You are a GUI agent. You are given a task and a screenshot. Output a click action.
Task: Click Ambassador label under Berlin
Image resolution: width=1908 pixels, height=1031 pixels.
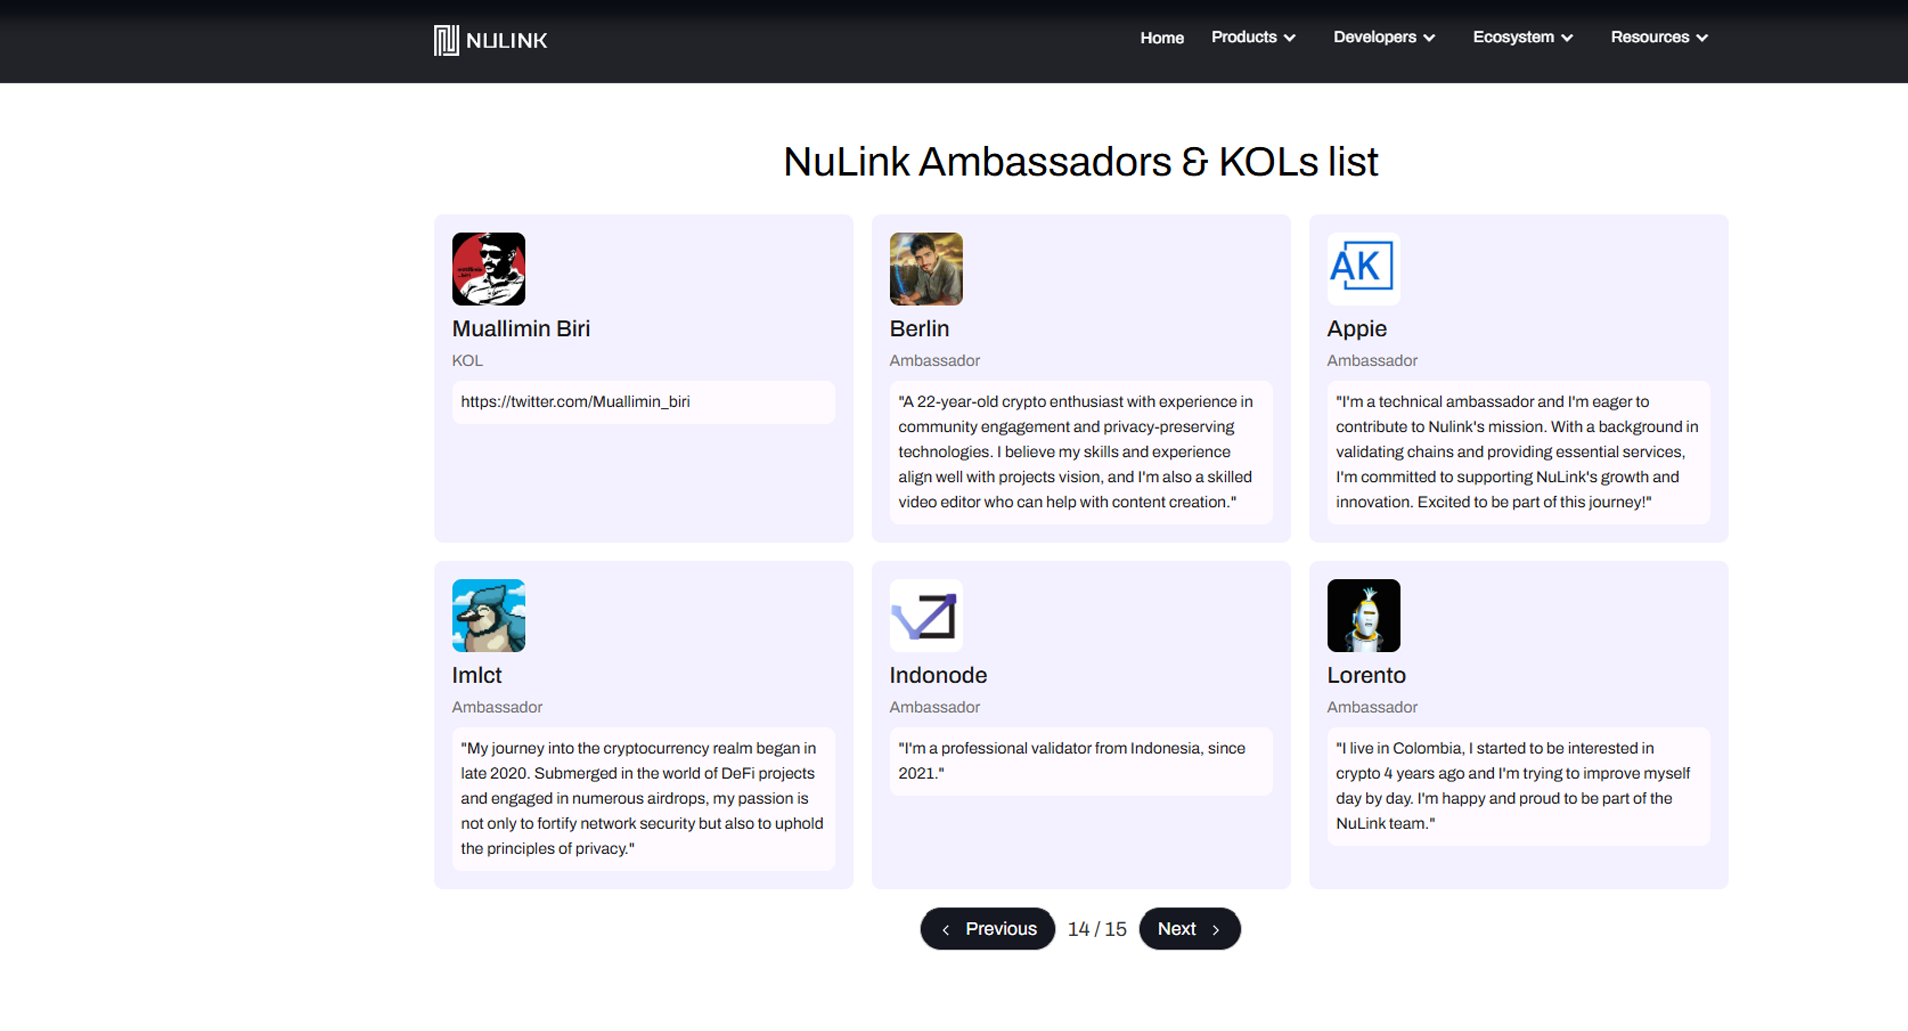pos(934,361)
